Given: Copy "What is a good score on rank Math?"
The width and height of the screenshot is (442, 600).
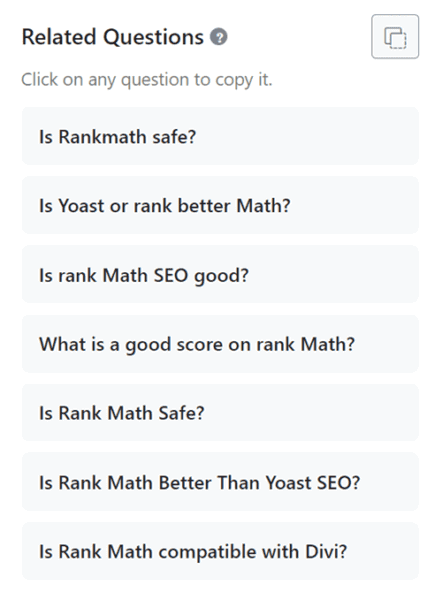Looking at the screenshot, I should coord(220,344).
